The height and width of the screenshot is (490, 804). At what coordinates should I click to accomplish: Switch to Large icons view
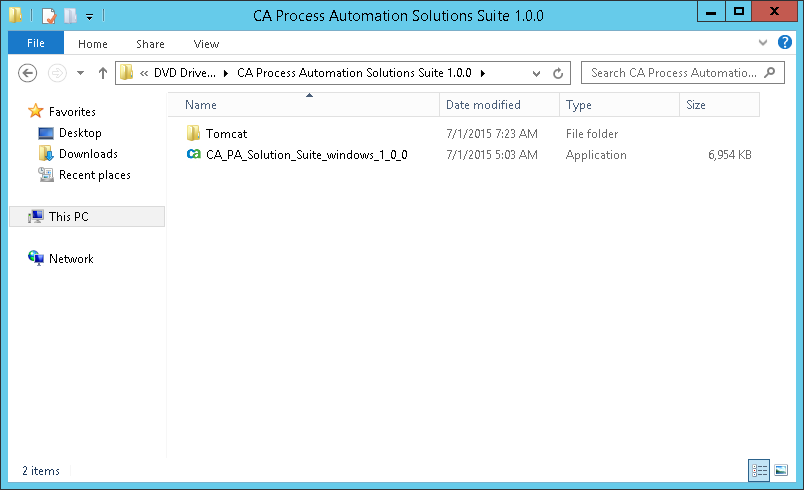[x=781, y=470]
